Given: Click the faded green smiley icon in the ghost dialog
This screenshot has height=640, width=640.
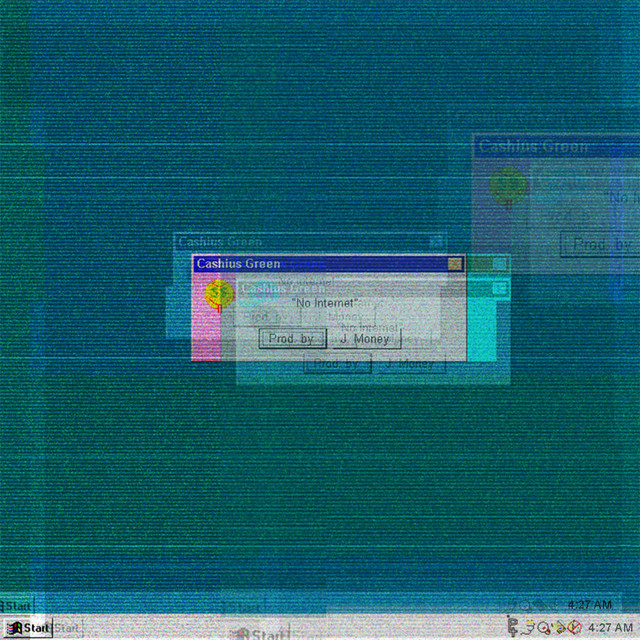Looking at the screenshot, I should coord(507,184).
